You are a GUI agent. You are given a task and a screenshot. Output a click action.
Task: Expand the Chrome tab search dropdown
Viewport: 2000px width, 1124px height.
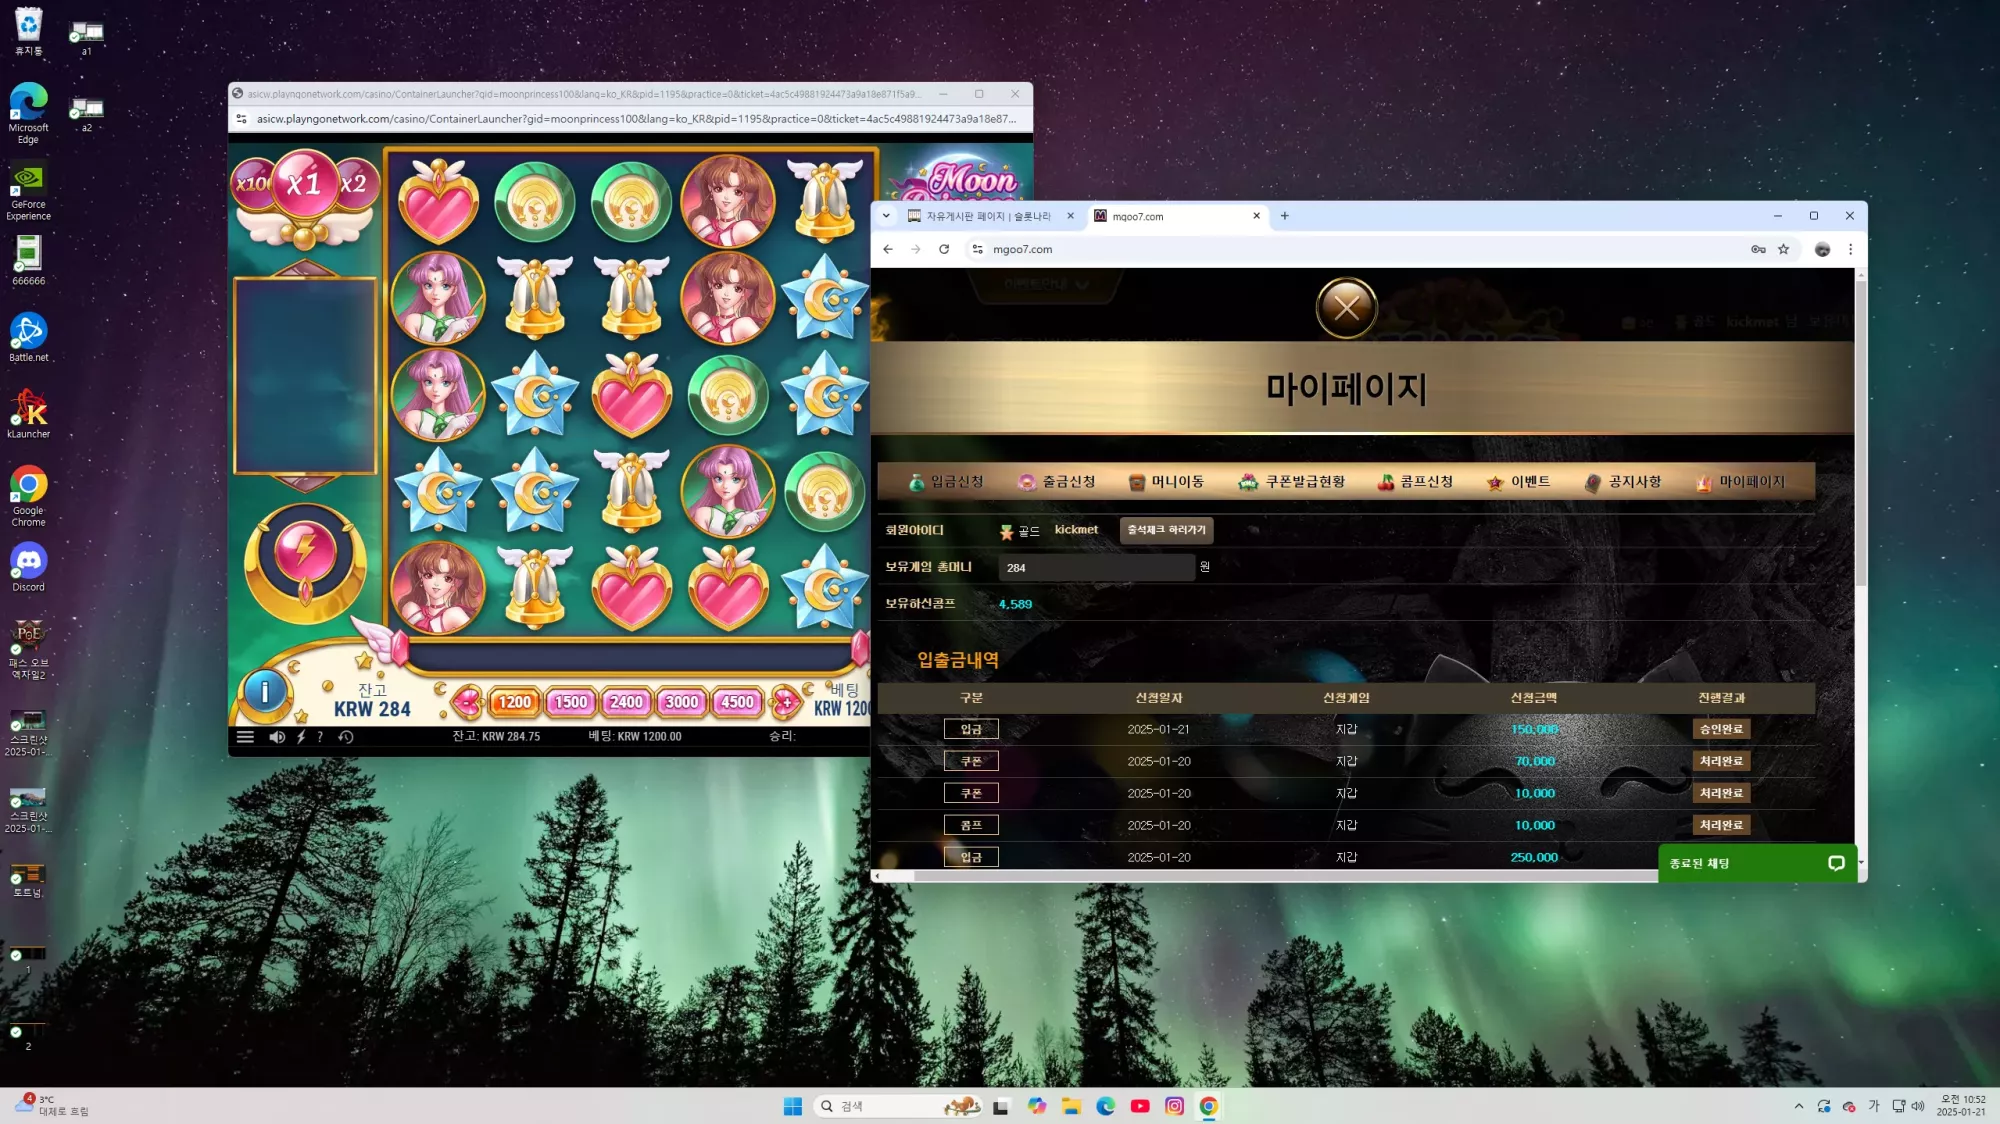click(886, 216)
